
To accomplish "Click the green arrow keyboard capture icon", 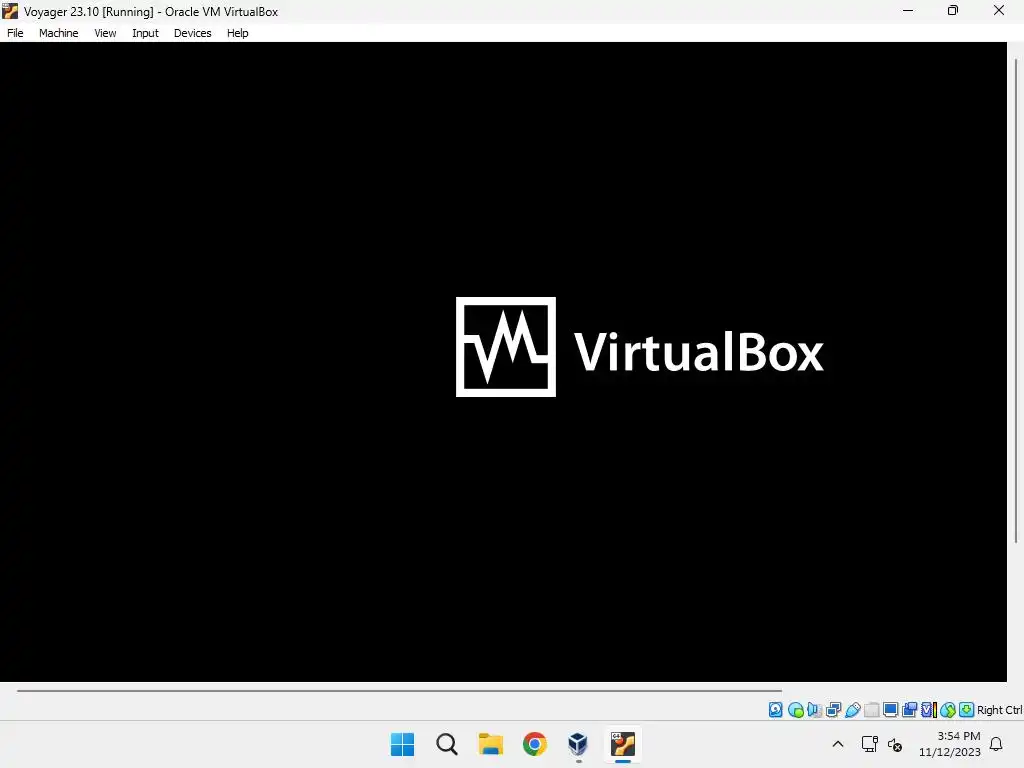I will point(967,710).
